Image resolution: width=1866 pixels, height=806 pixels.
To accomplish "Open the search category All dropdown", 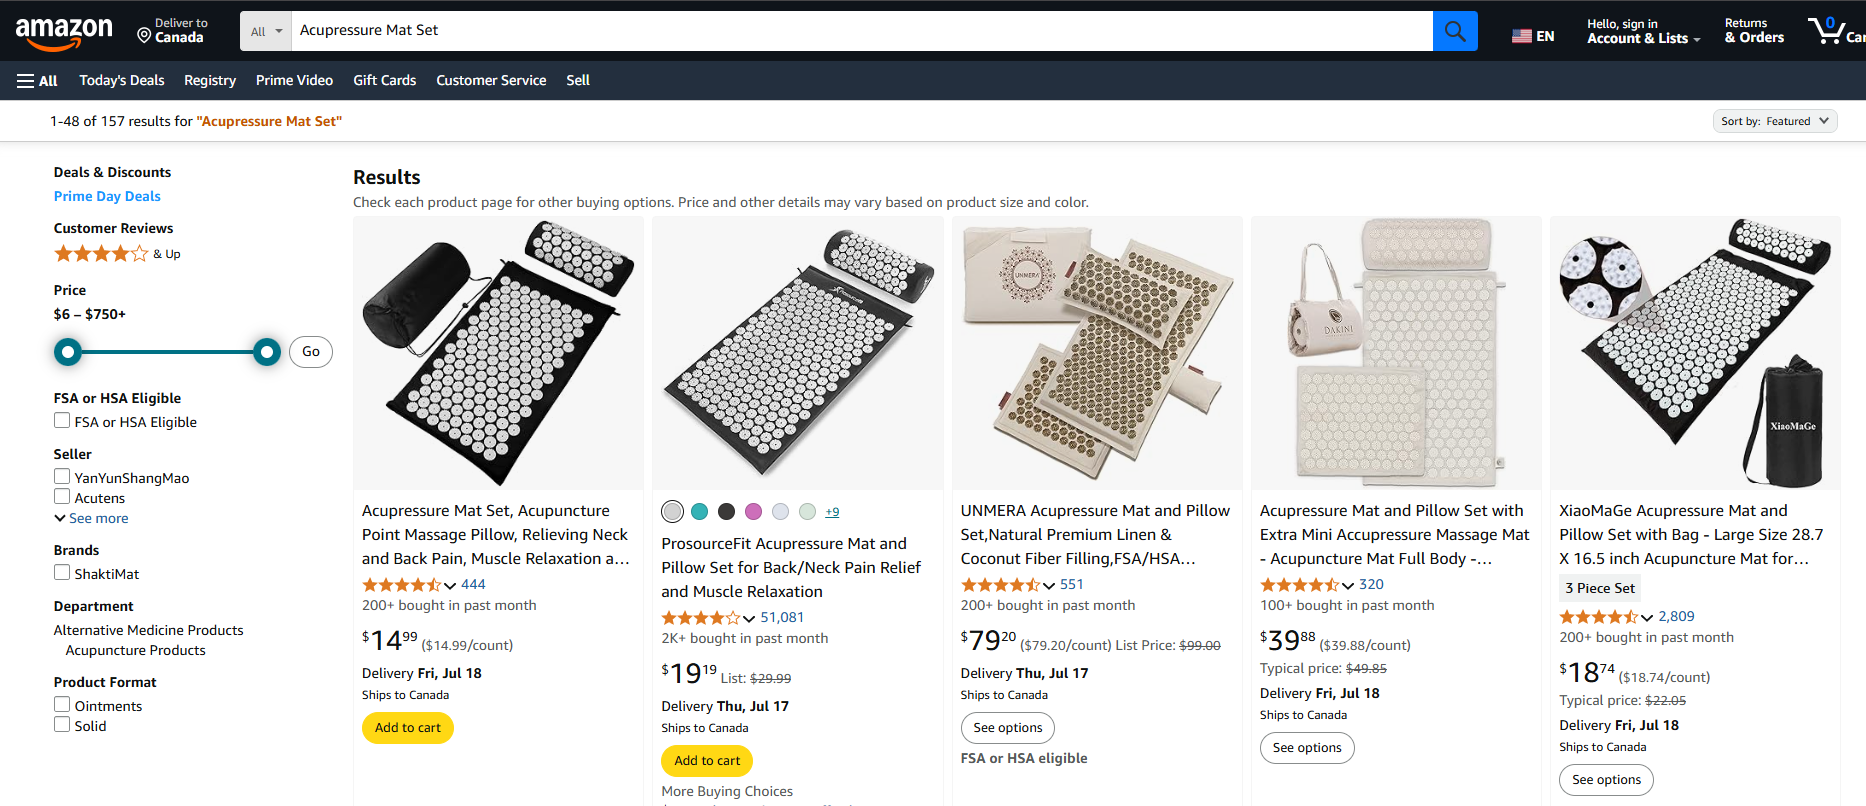I will pos(266,31).
